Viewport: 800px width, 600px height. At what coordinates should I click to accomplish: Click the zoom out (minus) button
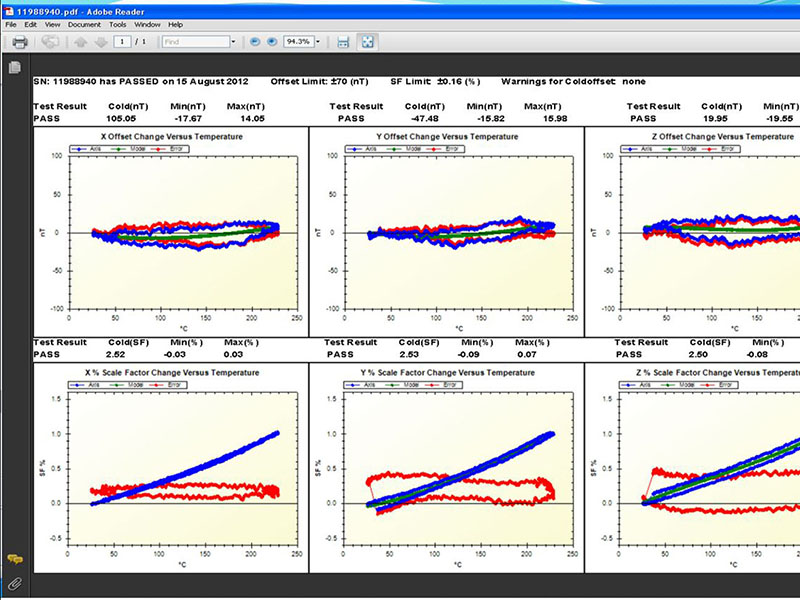click(255, 42)
